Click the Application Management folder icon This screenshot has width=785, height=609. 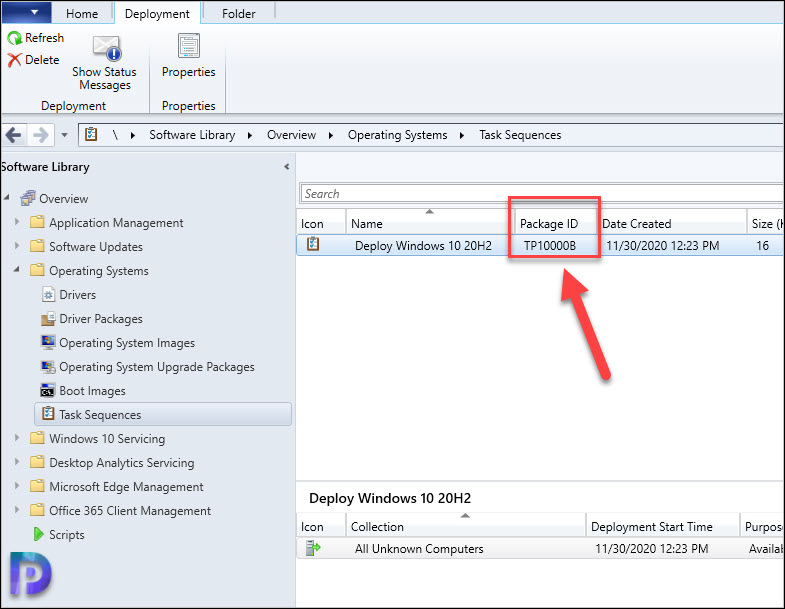pos(37,222)
